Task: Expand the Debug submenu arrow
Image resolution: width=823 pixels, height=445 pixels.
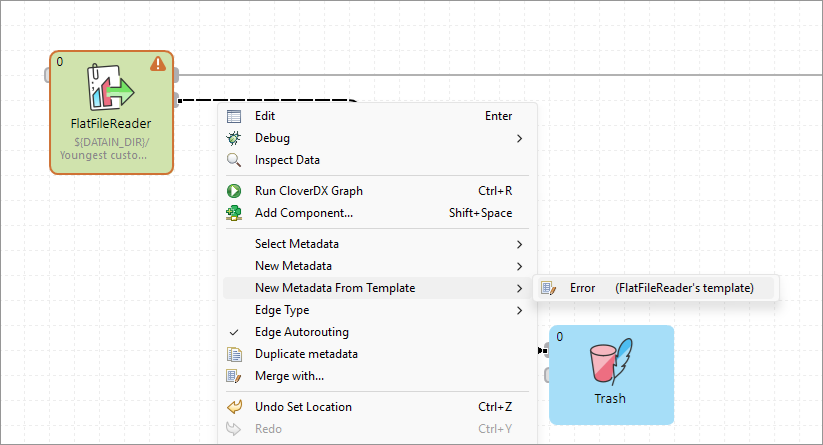Action: [x=519, y=138]
